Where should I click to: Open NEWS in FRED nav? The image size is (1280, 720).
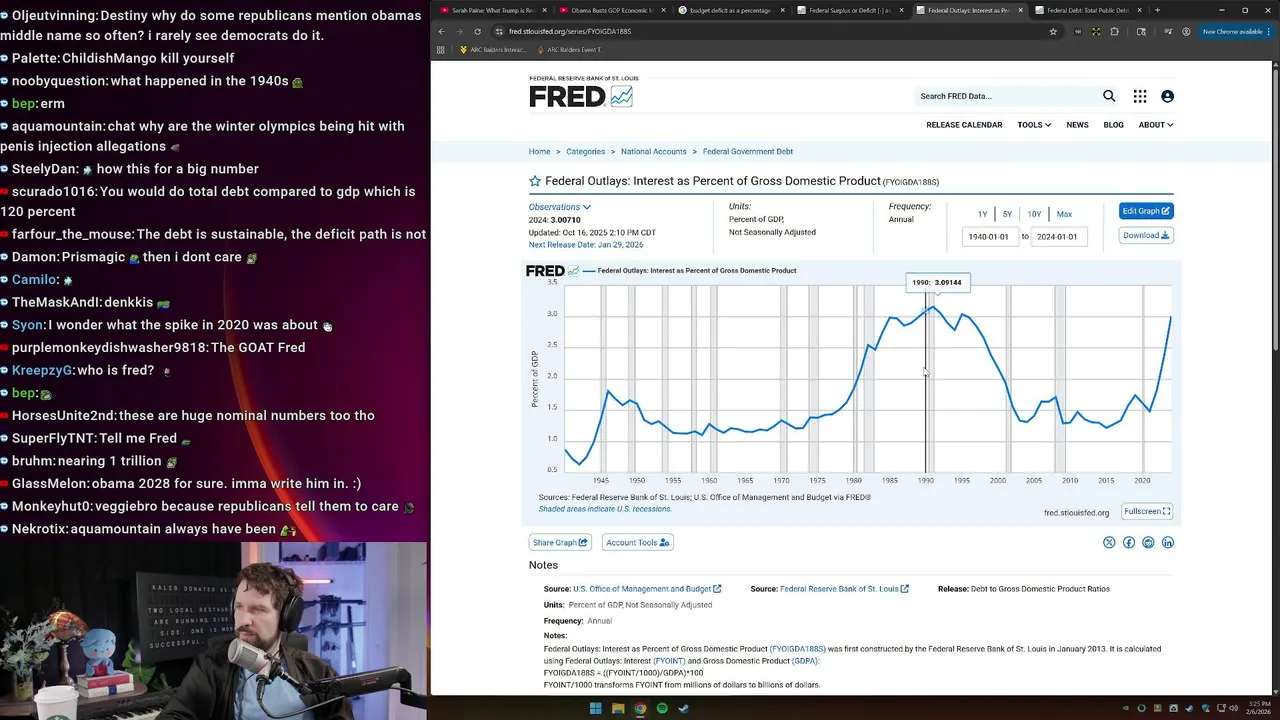(x=1077, y=125)
